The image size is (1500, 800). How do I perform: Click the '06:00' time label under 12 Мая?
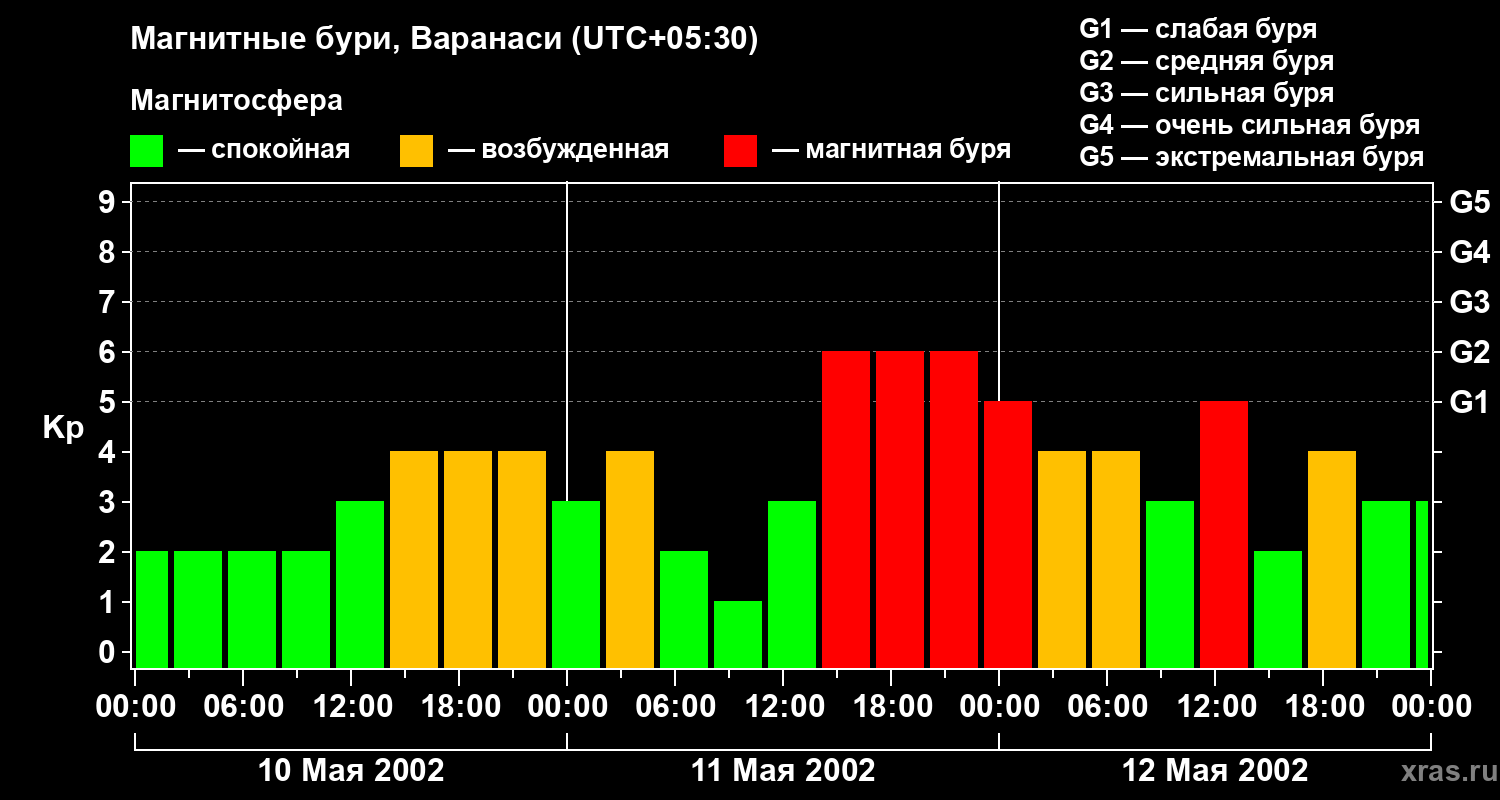pos(1107,706)
